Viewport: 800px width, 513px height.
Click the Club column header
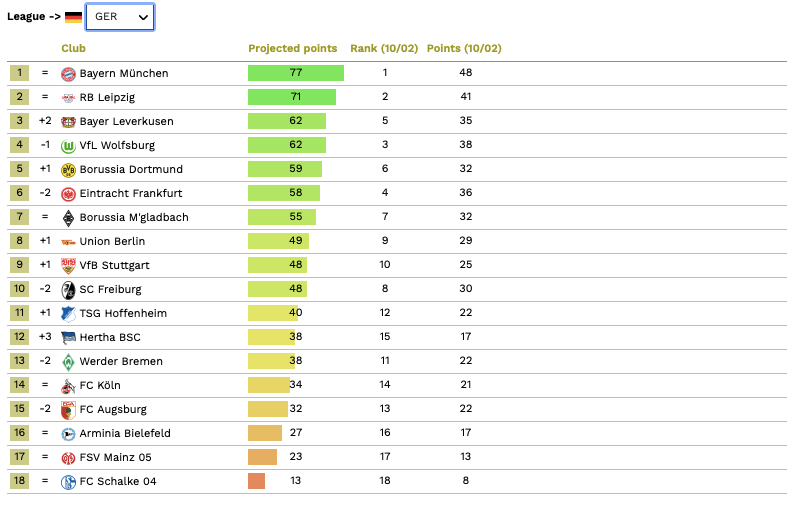coord(73,48)
